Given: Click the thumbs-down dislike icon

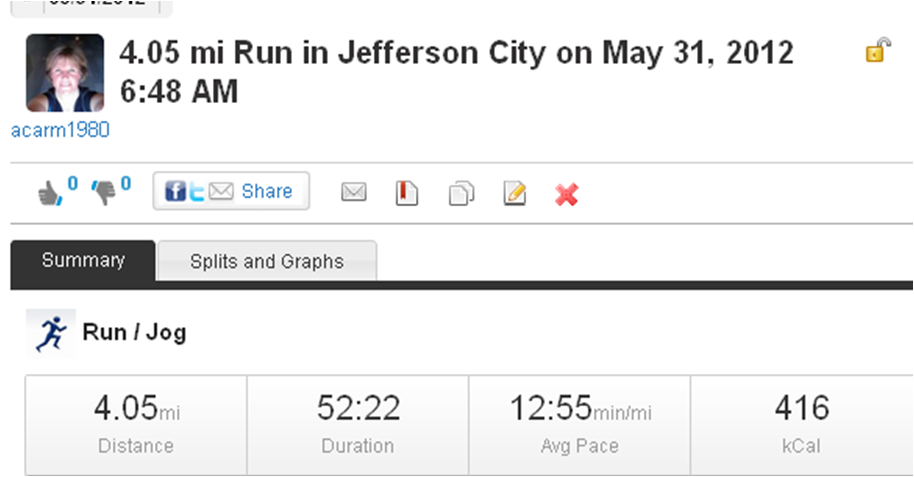Looking at the screenshot, I should click(x=104, y=192).
